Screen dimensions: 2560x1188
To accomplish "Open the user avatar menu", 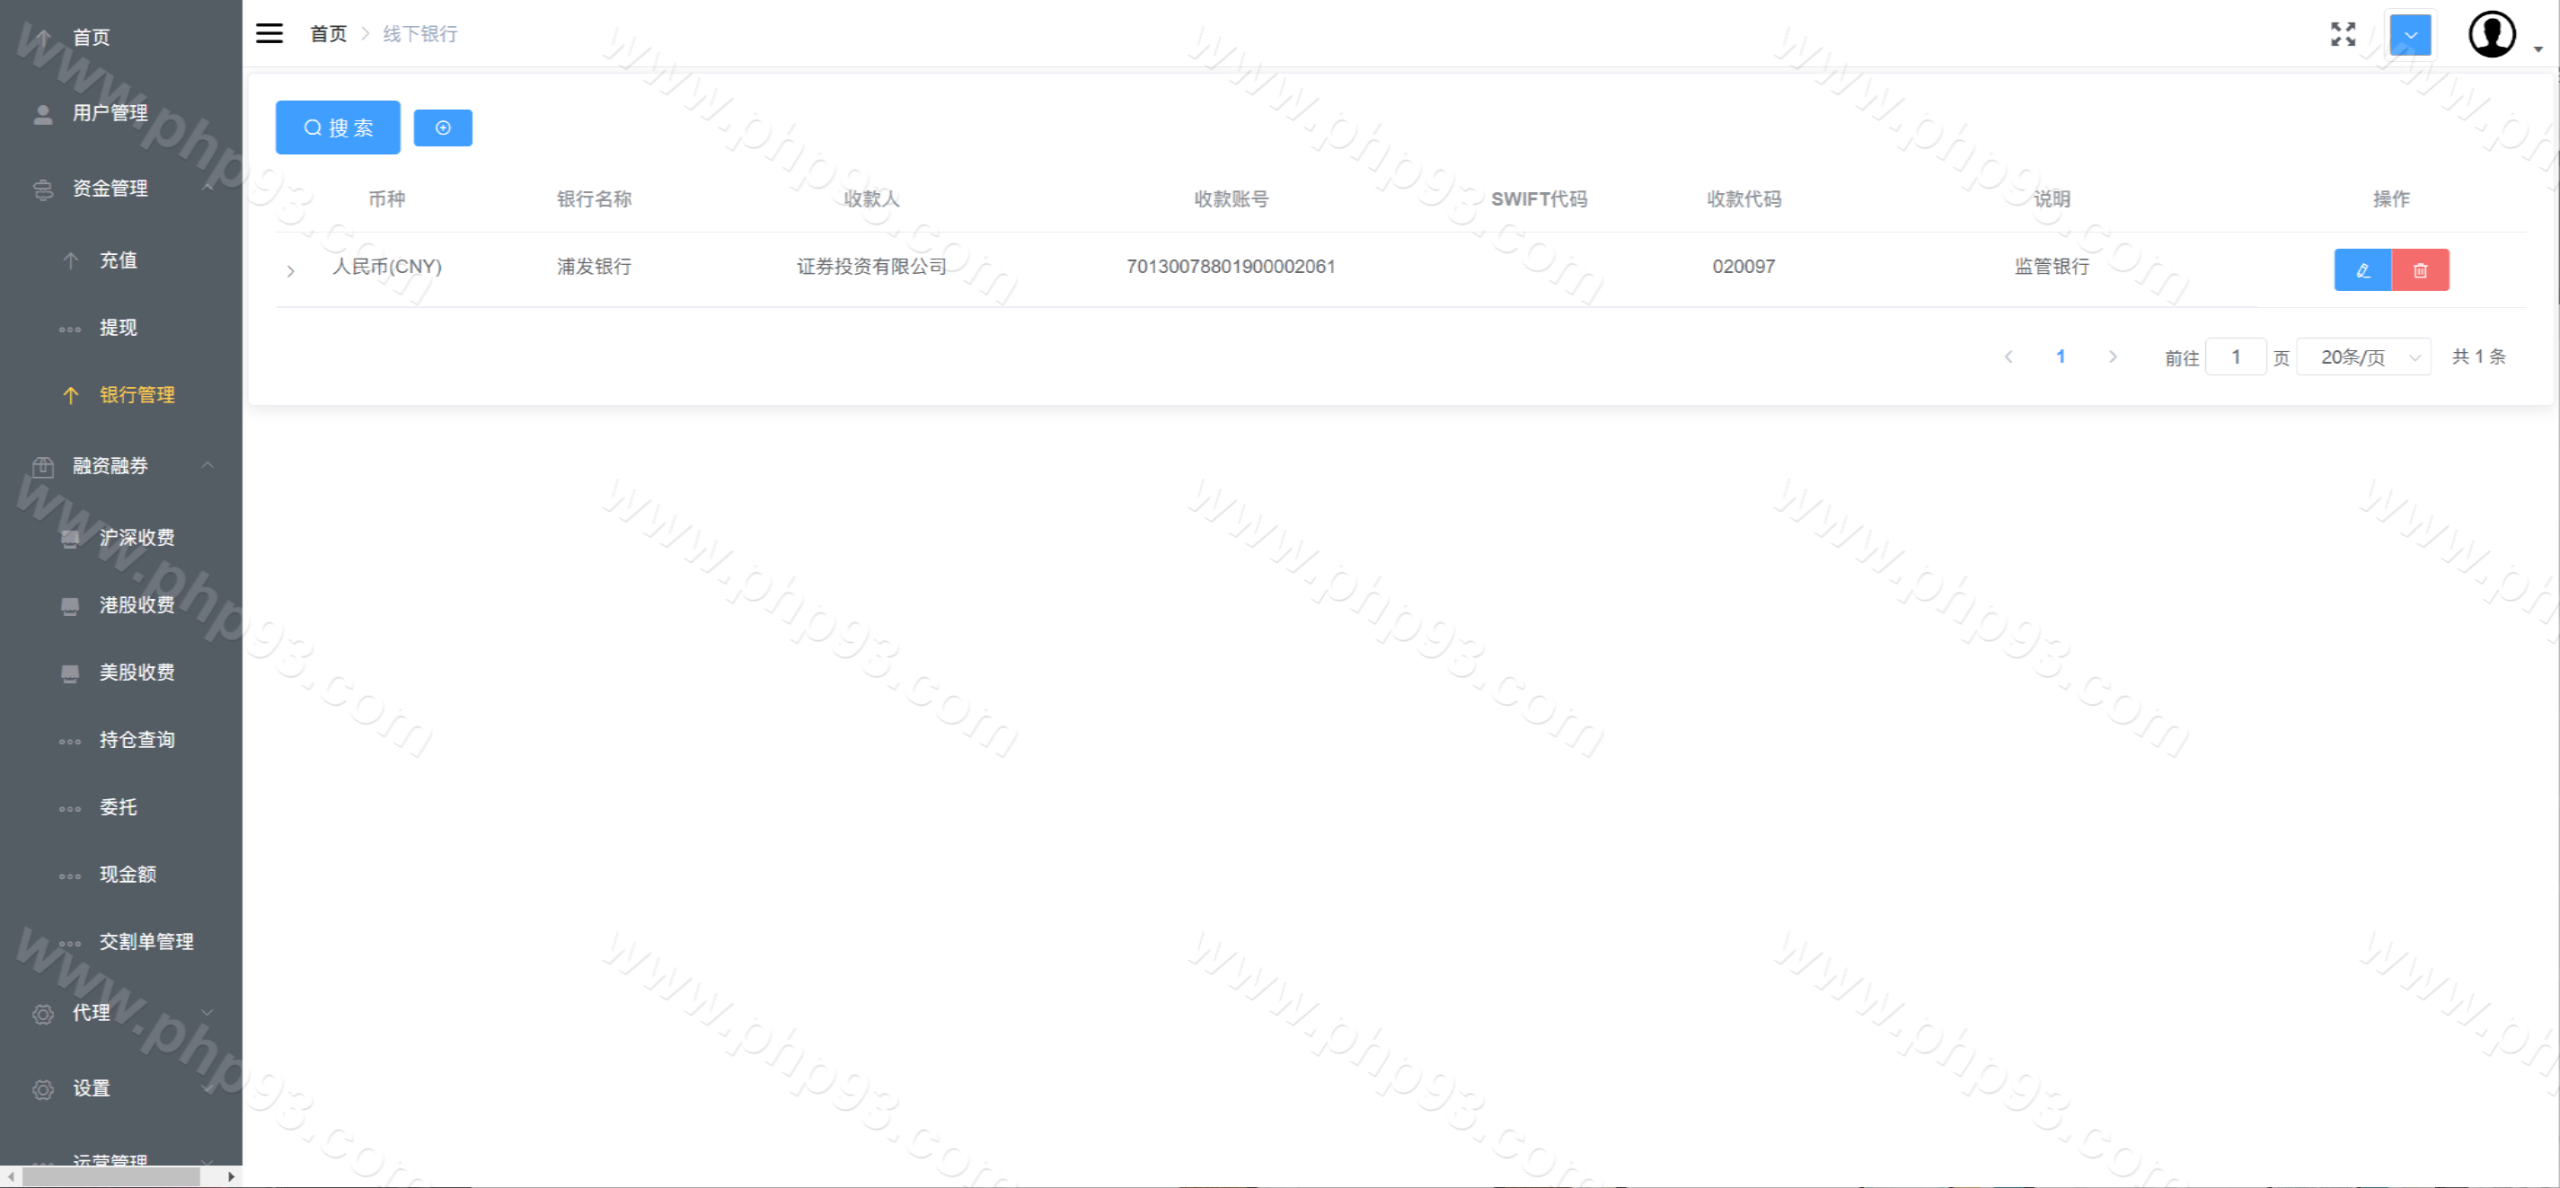I will coord(2492,34).
